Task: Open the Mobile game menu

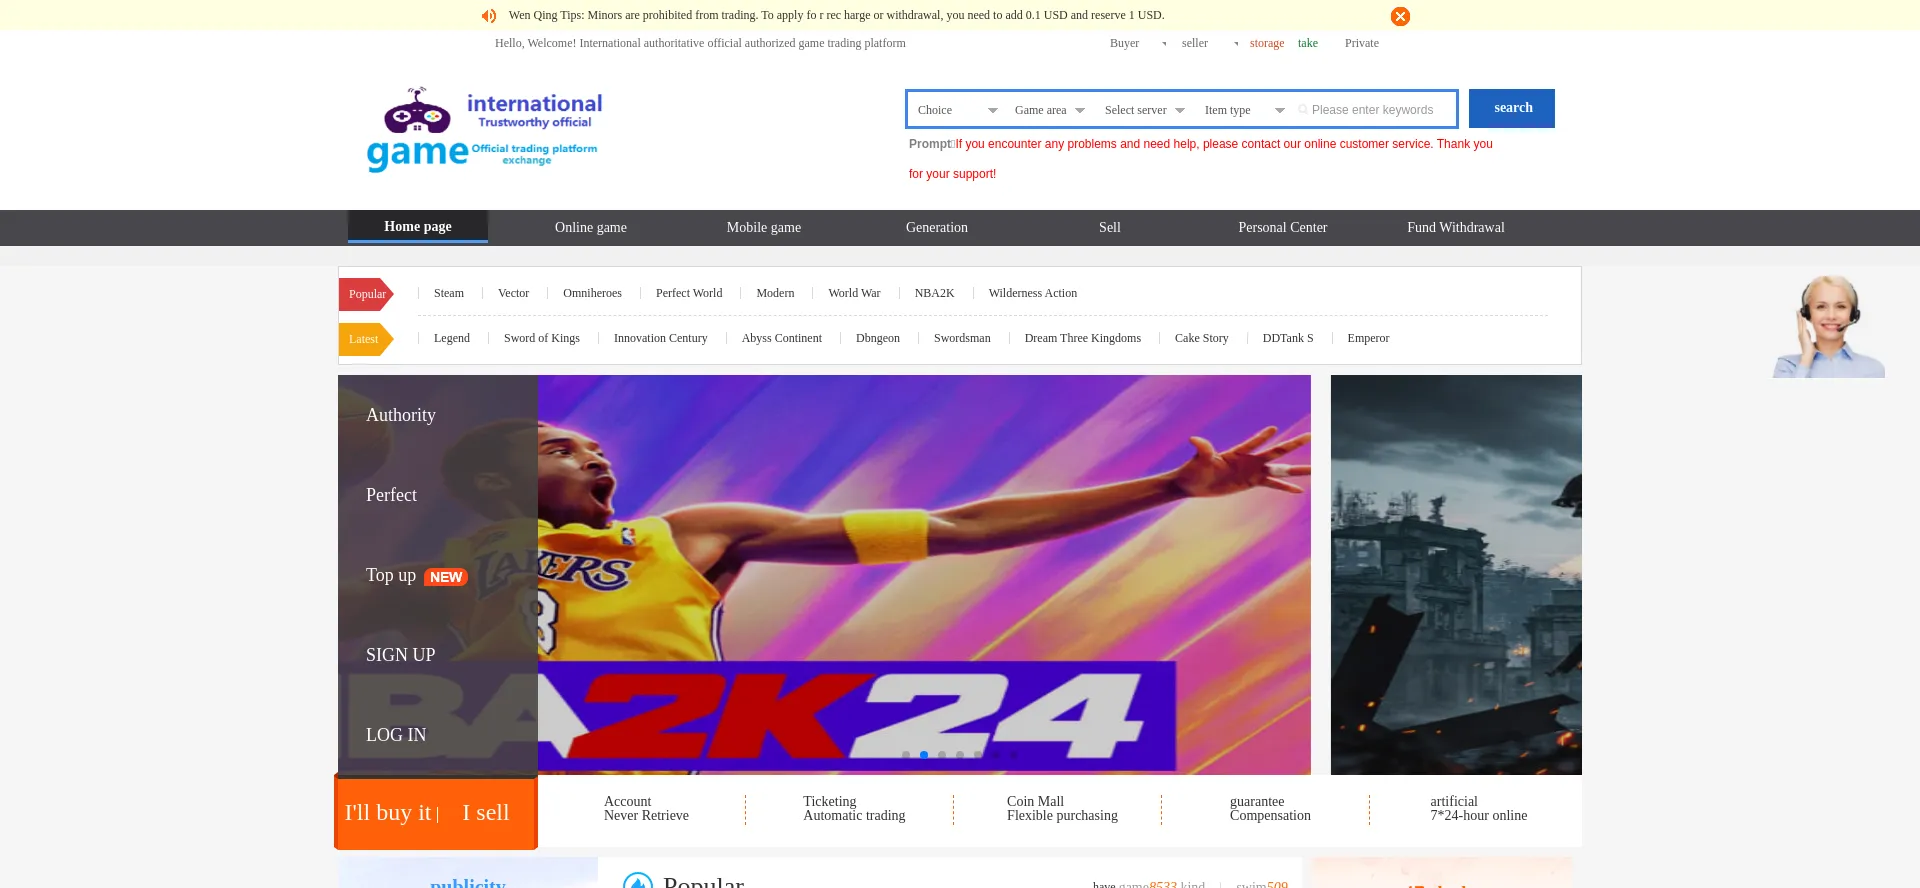Action: [764, 228]
